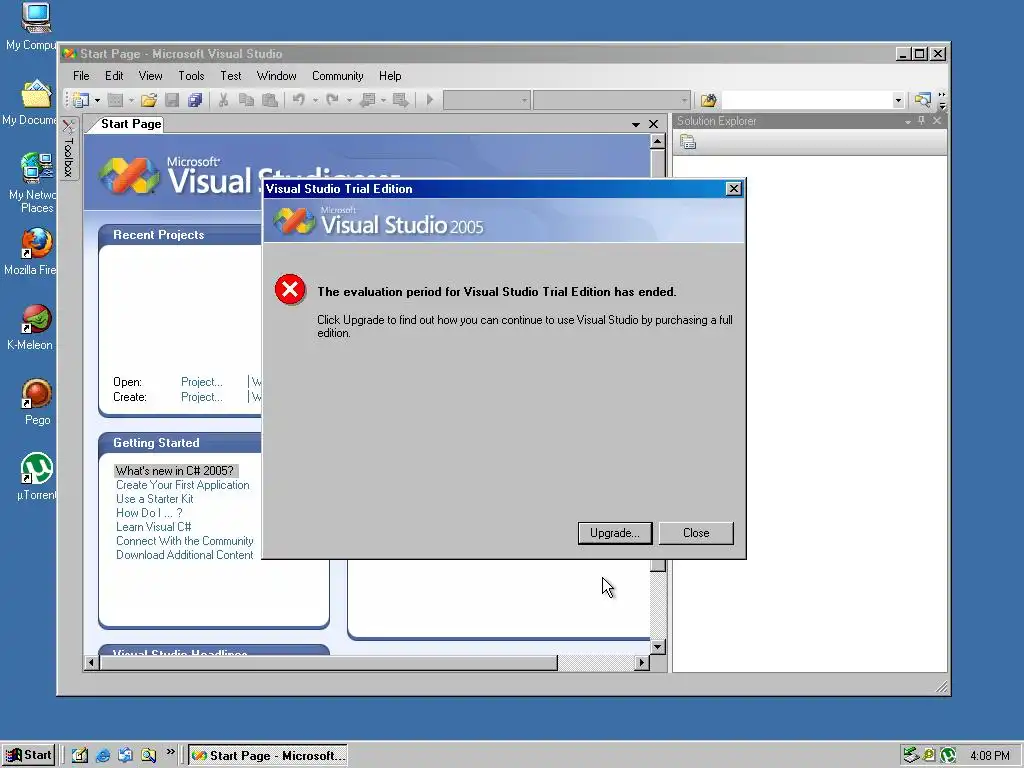1024x768 pixels.
Task: Click the Navigate Forward toolbar icon
Action: pos(401,100)
